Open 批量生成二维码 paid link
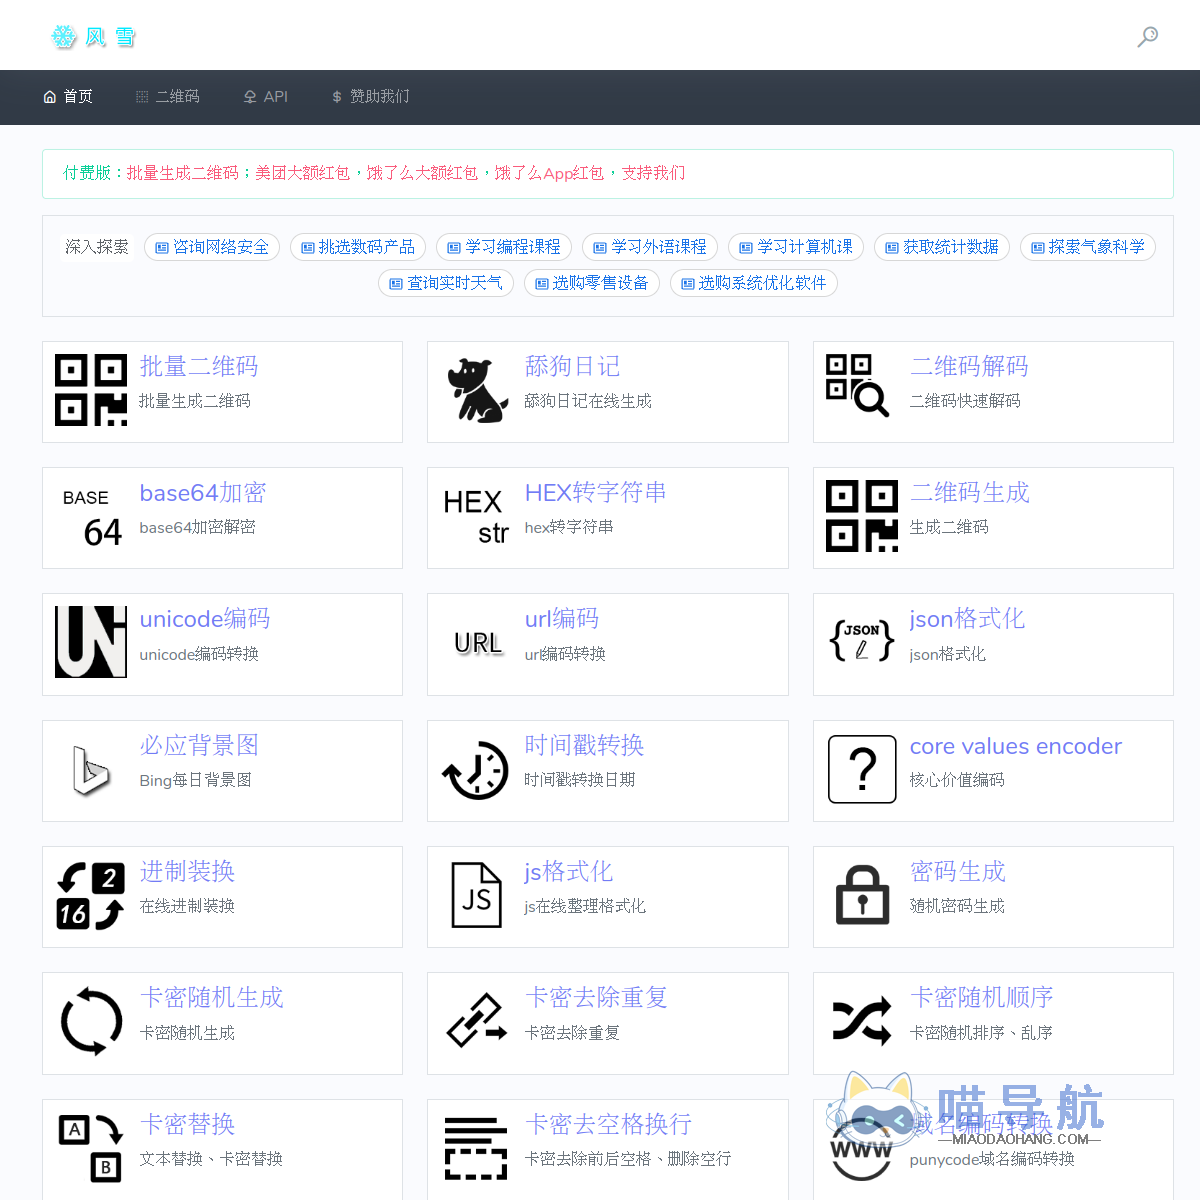The image size is (1200, 1200). tap(183, 173)
